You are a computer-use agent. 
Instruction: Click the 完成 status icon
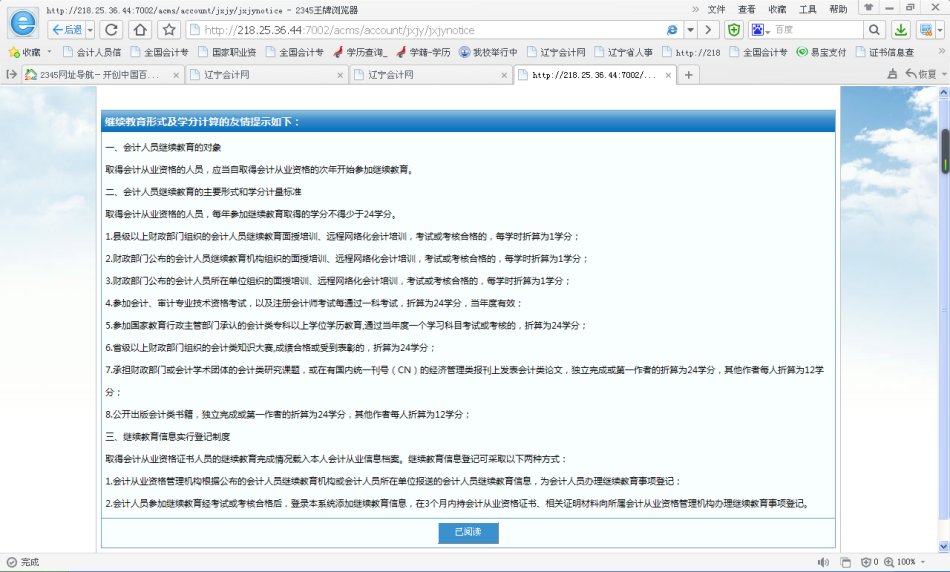[12, 562]
